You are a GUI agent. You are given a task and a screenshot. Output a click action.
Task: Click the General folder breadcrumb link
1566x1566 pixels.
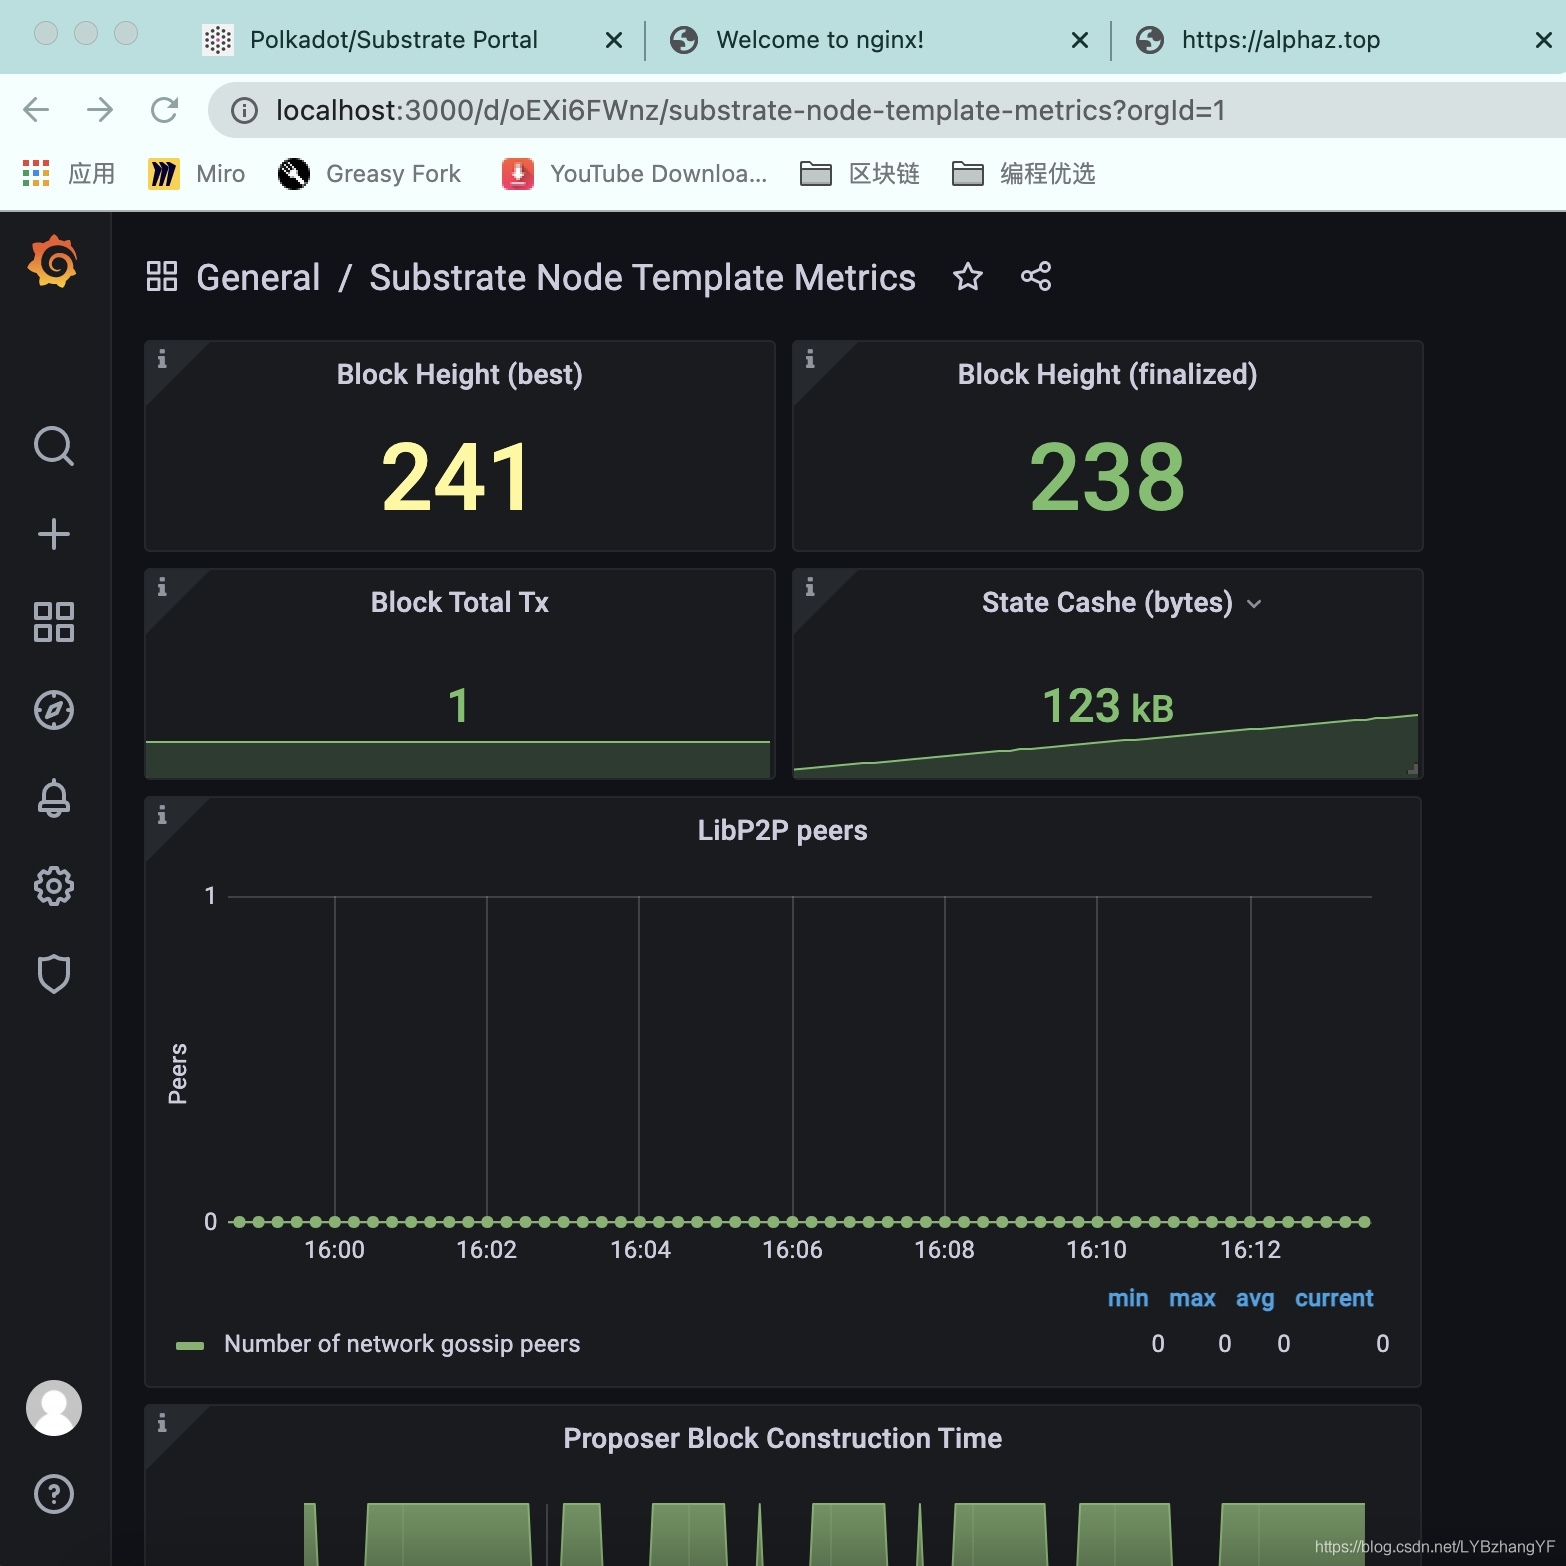(258, 277)
